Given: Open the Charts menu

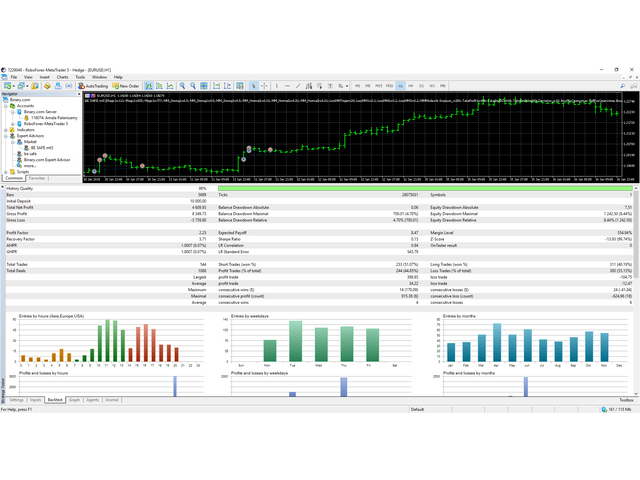Looking at the screenshot, I should click(x=62, y=76).
